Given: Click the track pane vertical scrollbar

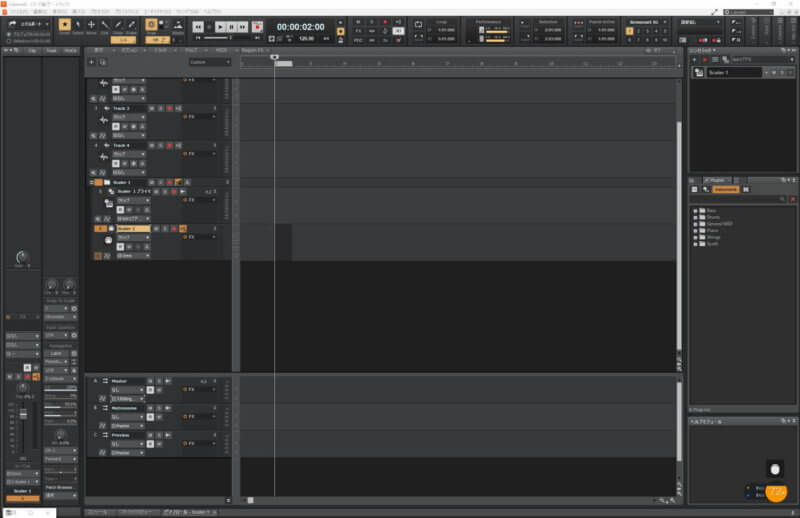Looking at the screenshot, I should coord(679,235).
